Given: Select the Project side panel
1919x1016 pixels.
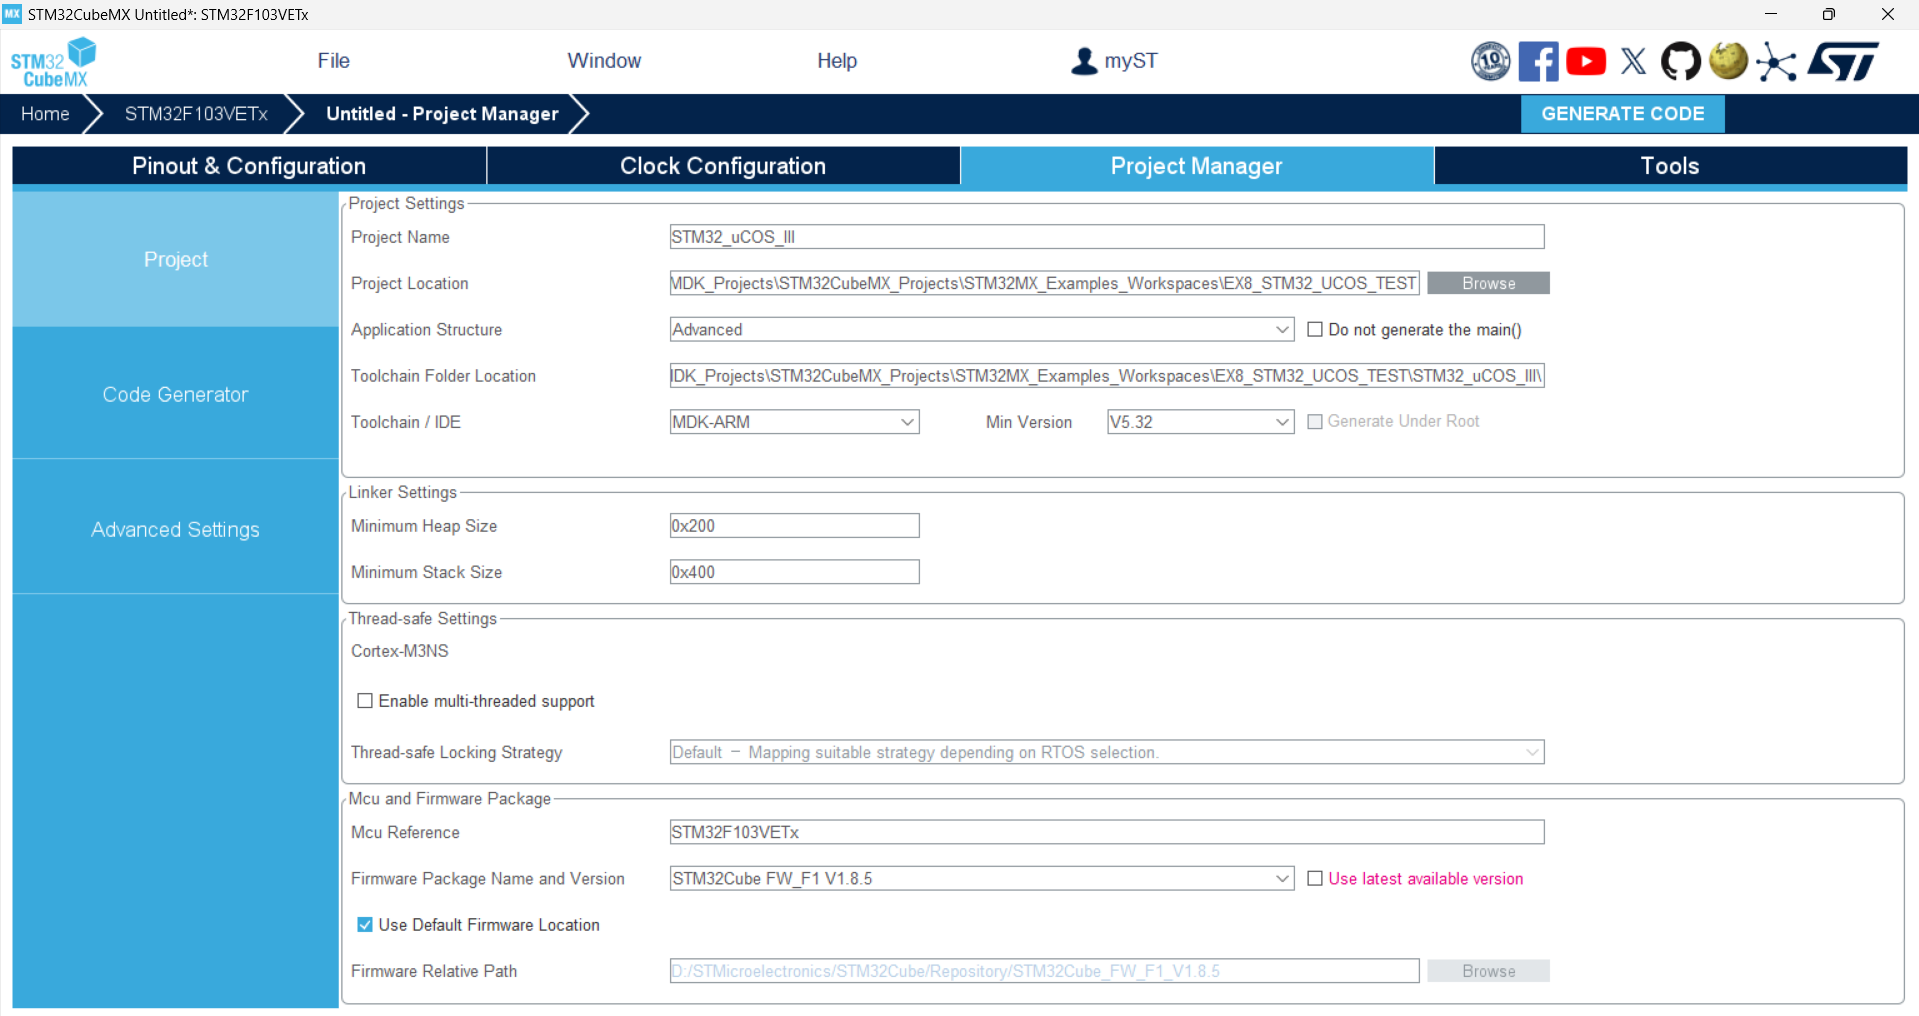Looking at the screenshot, I should (x=176, y=259).
